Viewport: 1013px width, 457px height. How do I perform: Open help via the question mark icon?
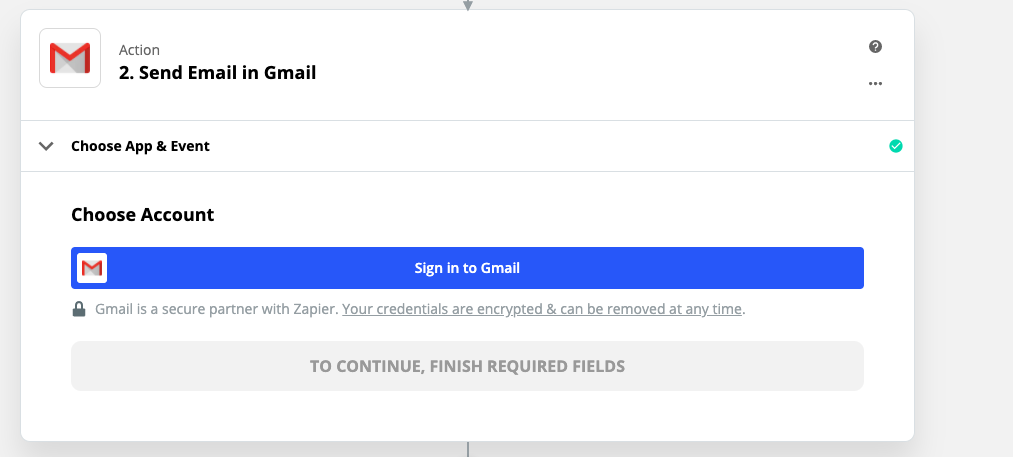point(876,47)
